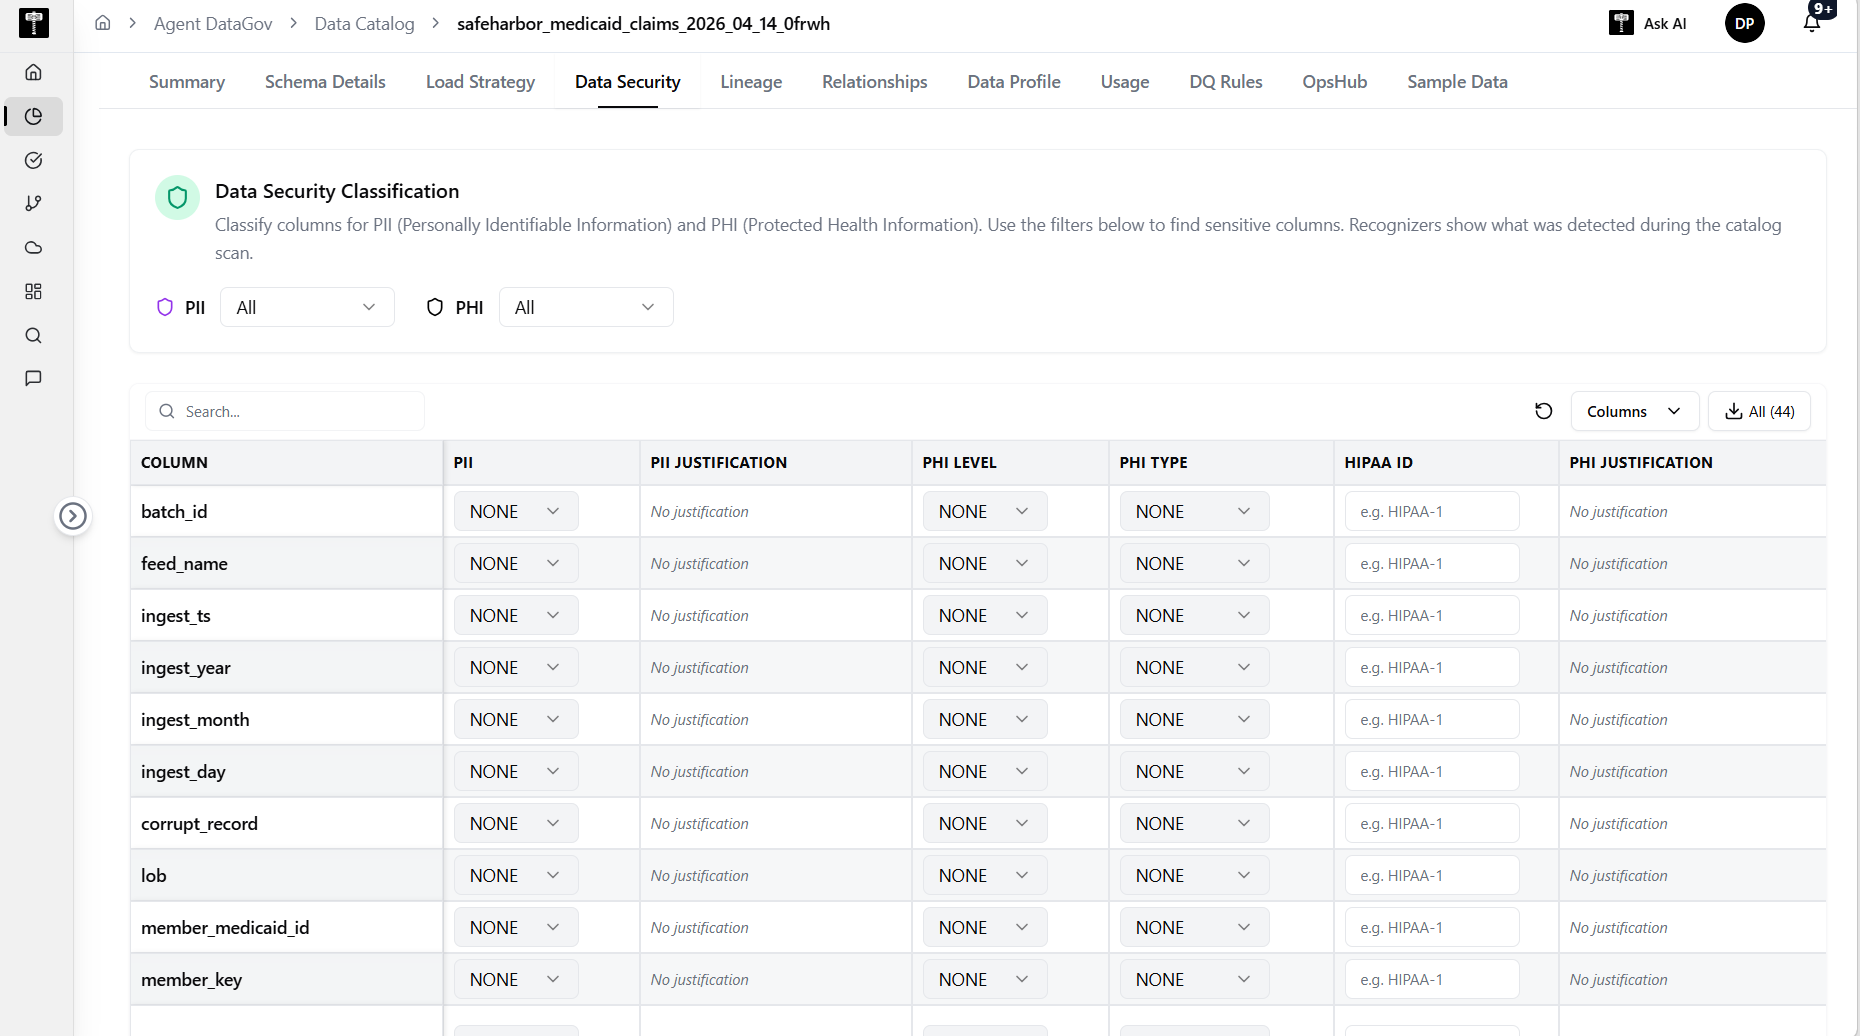
Task: Click HIPAA ID field for member_key
Action: click(x=1432, y=979)
